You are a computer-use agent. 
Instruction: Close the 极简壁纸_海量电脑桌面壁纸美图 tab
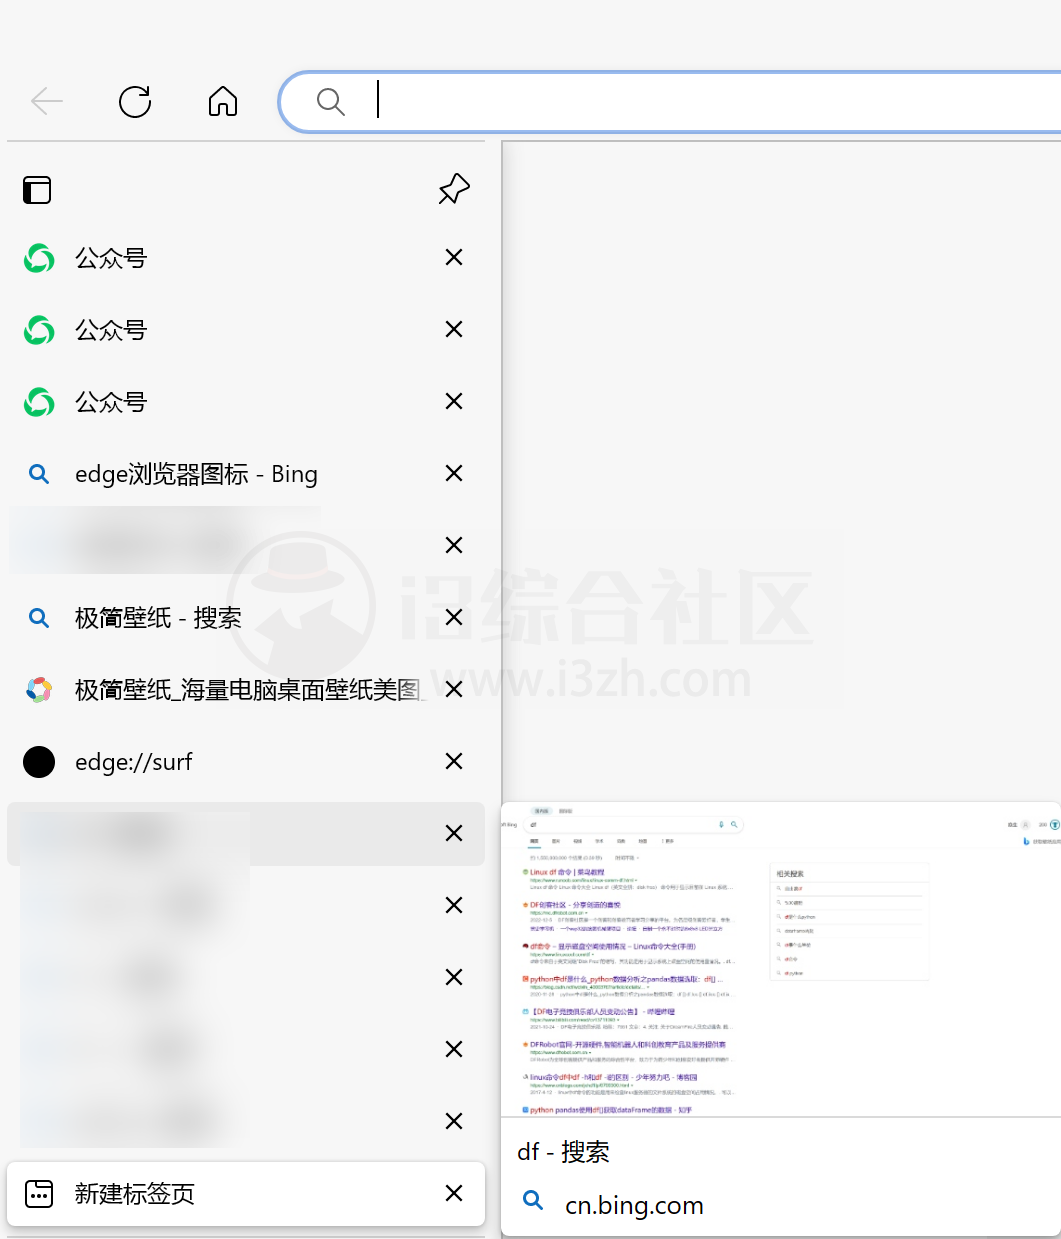[454, 689]
